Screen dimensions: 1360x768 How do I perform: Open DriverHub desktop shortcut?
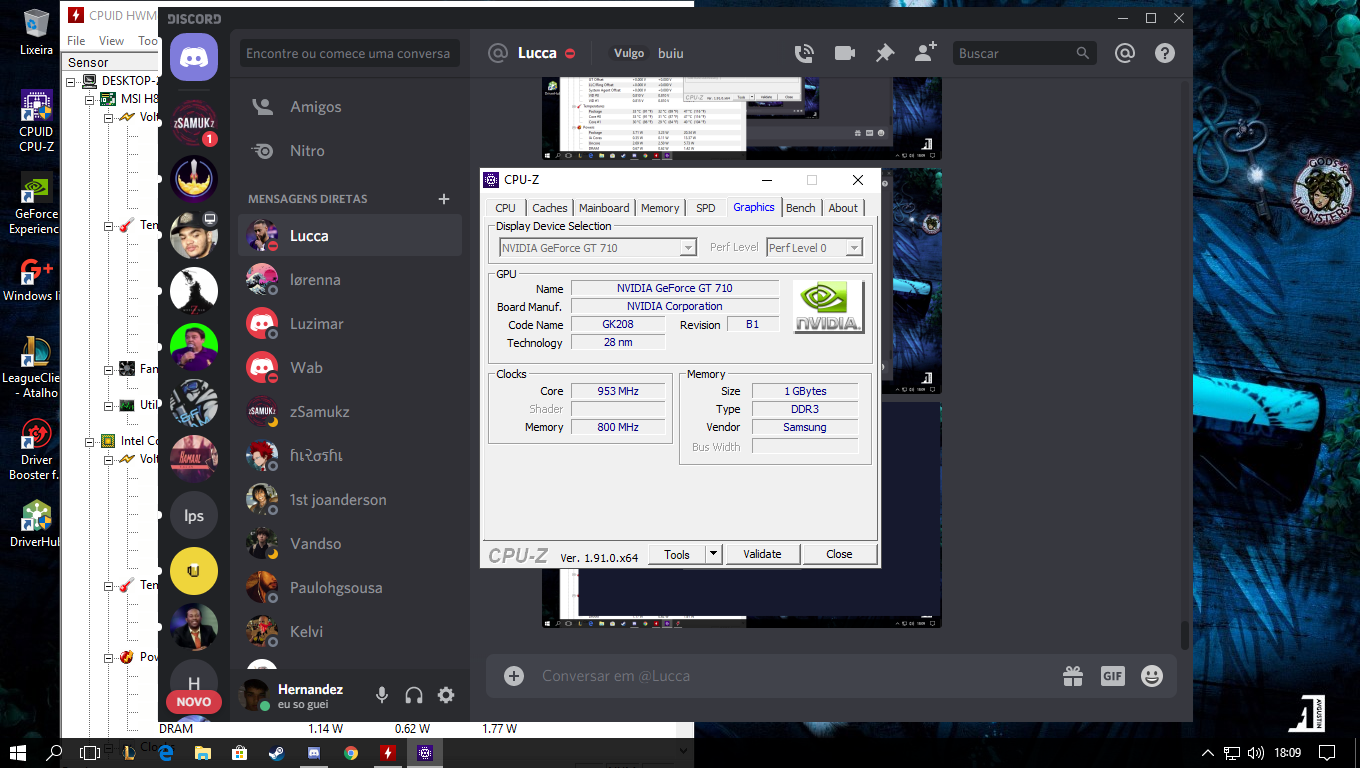point(36,523)
